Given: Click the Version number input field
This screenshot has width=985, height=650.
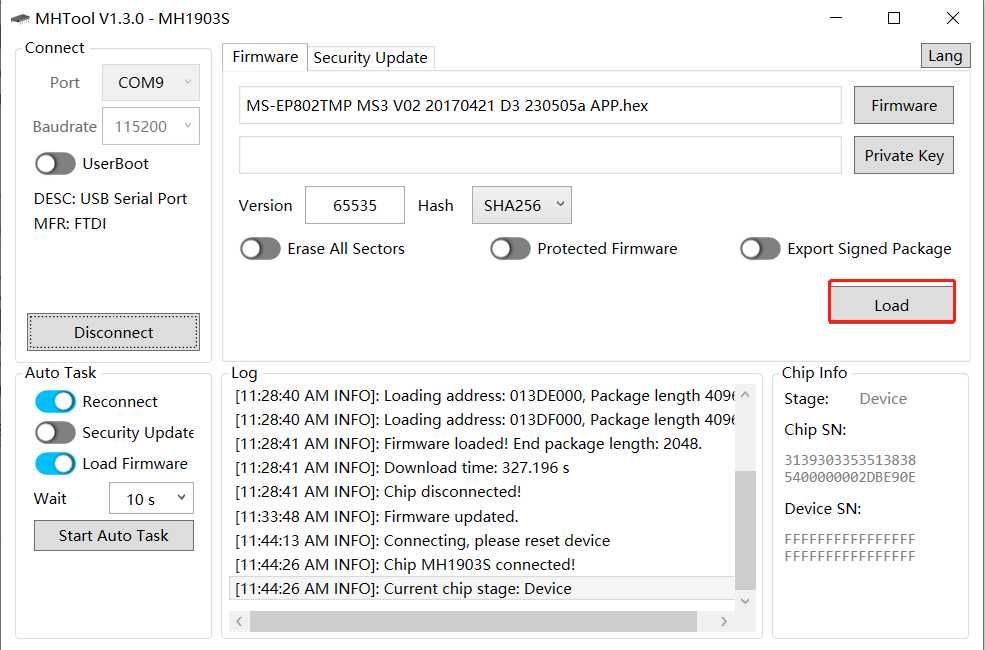Looking at the screenshot, I should point(355,205).
